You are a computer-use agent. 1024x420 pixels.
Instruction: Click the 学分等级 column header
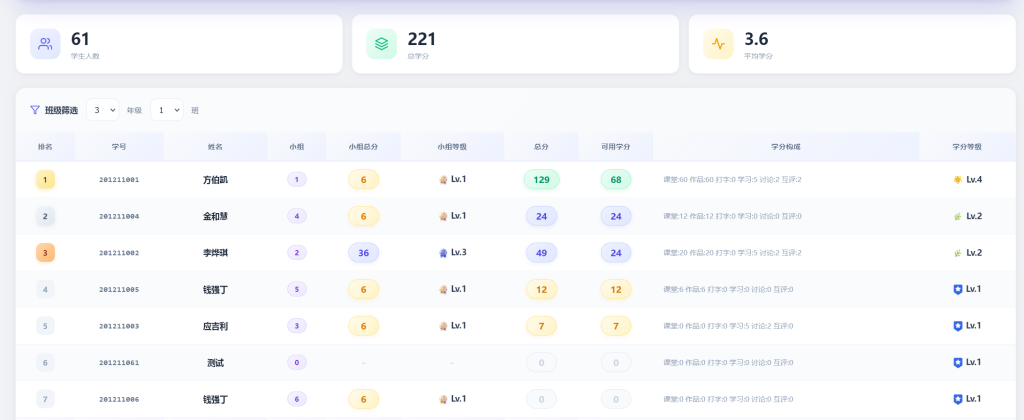(967, 147)
